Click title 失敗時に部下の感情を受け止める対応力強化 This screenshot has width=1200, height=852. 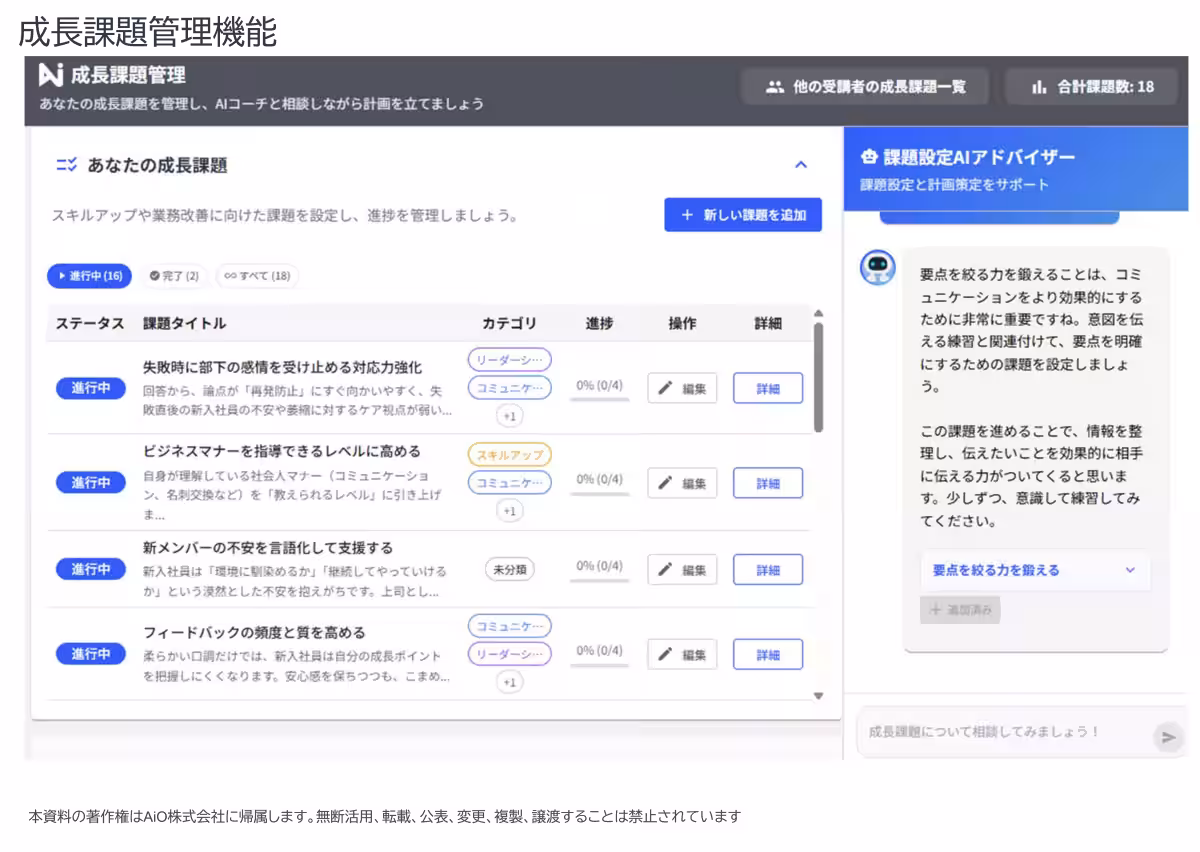[283, 367]
